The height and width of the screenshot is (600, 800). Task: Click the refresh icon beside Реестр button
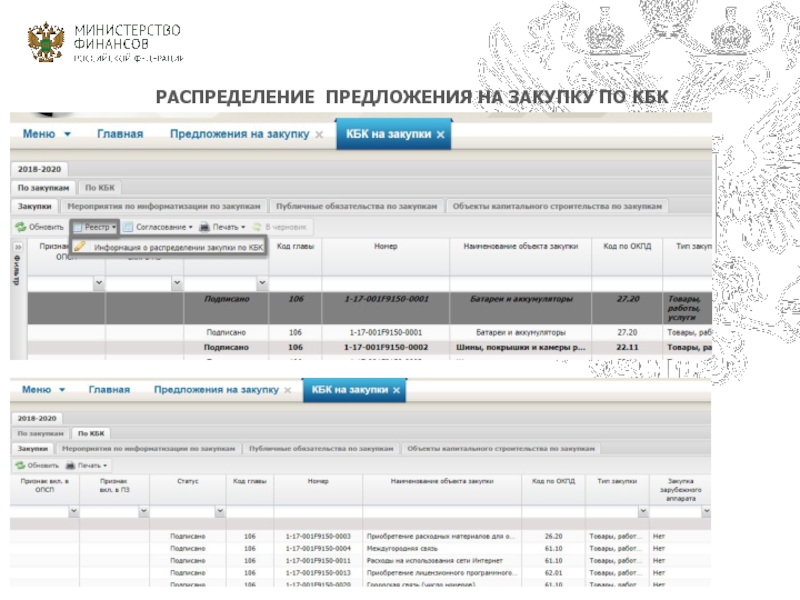click(20, 227)
